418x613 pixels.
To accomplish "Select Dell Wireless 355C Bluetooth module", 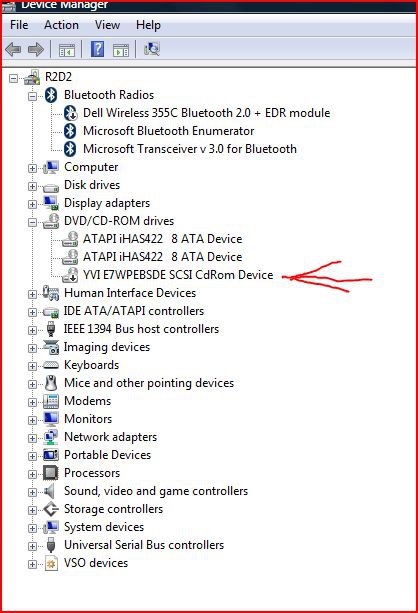I will click(206, 113).
